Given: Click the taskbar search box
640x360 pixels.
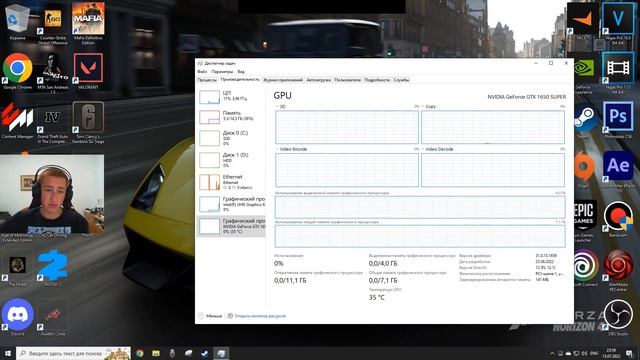Looking at the screenshot, I should [x=73, y=353].
